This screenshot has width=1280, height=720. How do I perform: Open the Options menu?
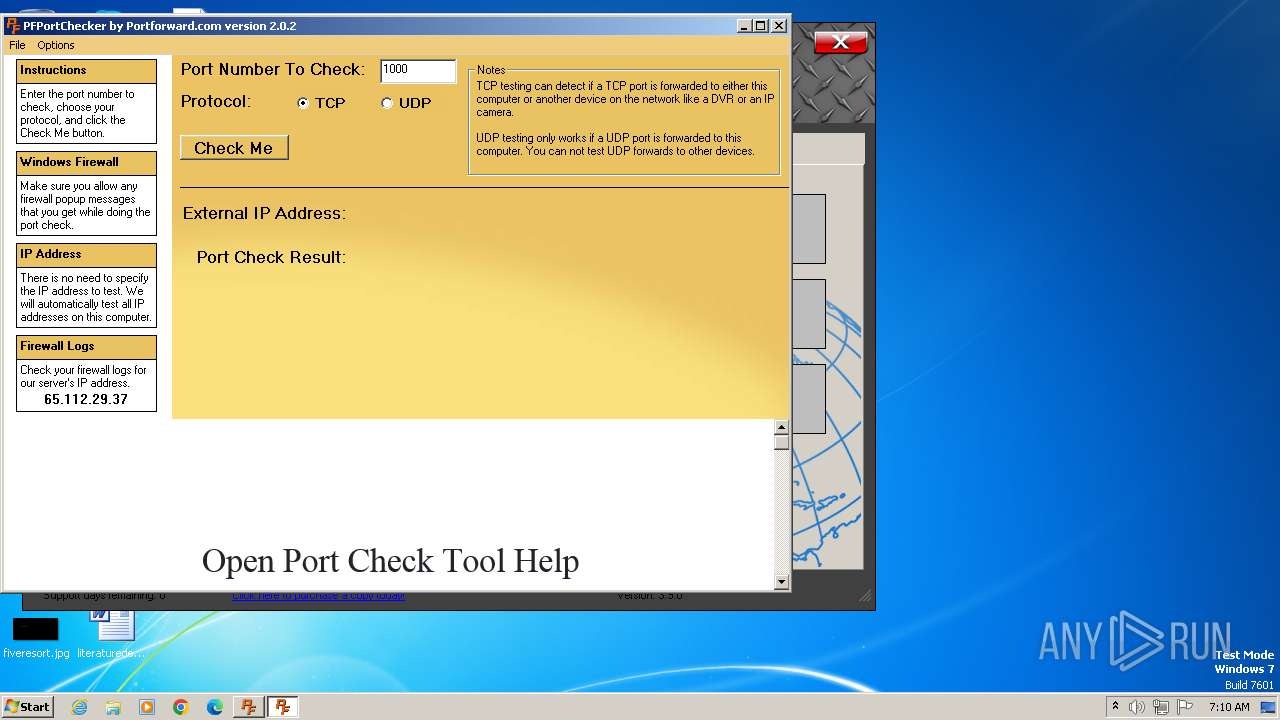[x=56, y=45]
